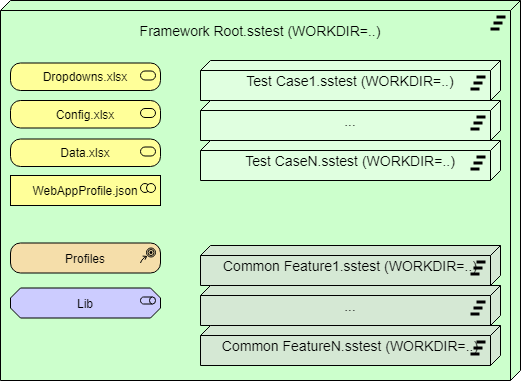Select the Data.xlsx label

tap(85, 153)
